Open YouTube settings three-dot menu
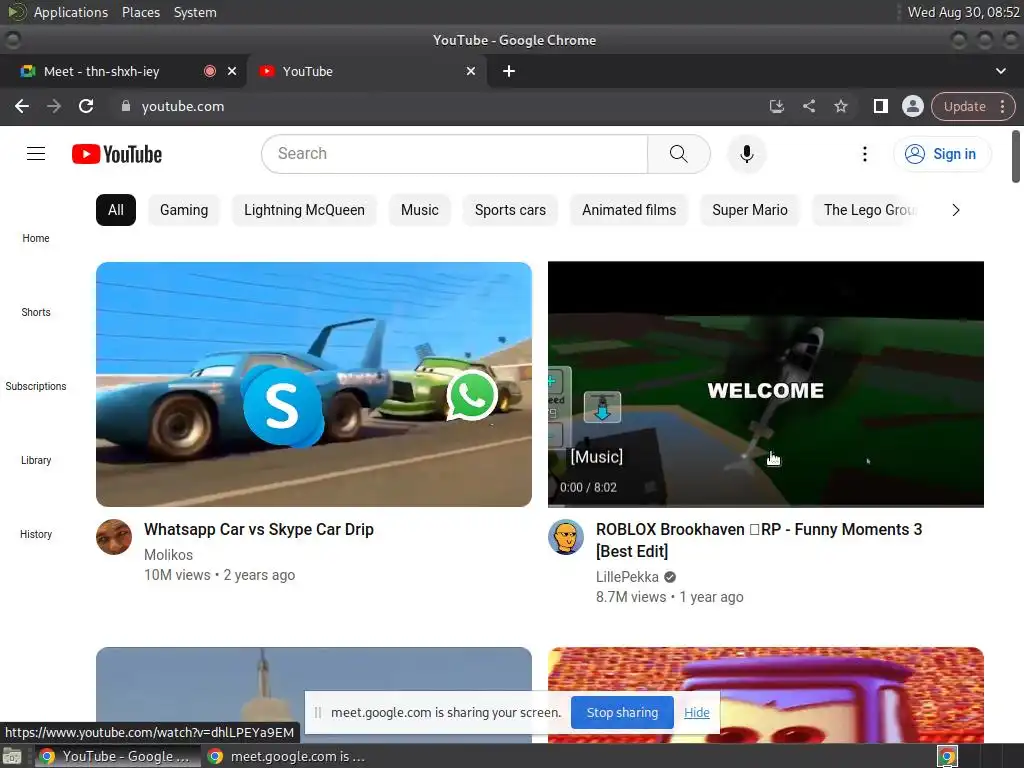This screenshot has height=768, width=1024. [x=865, y=154]
